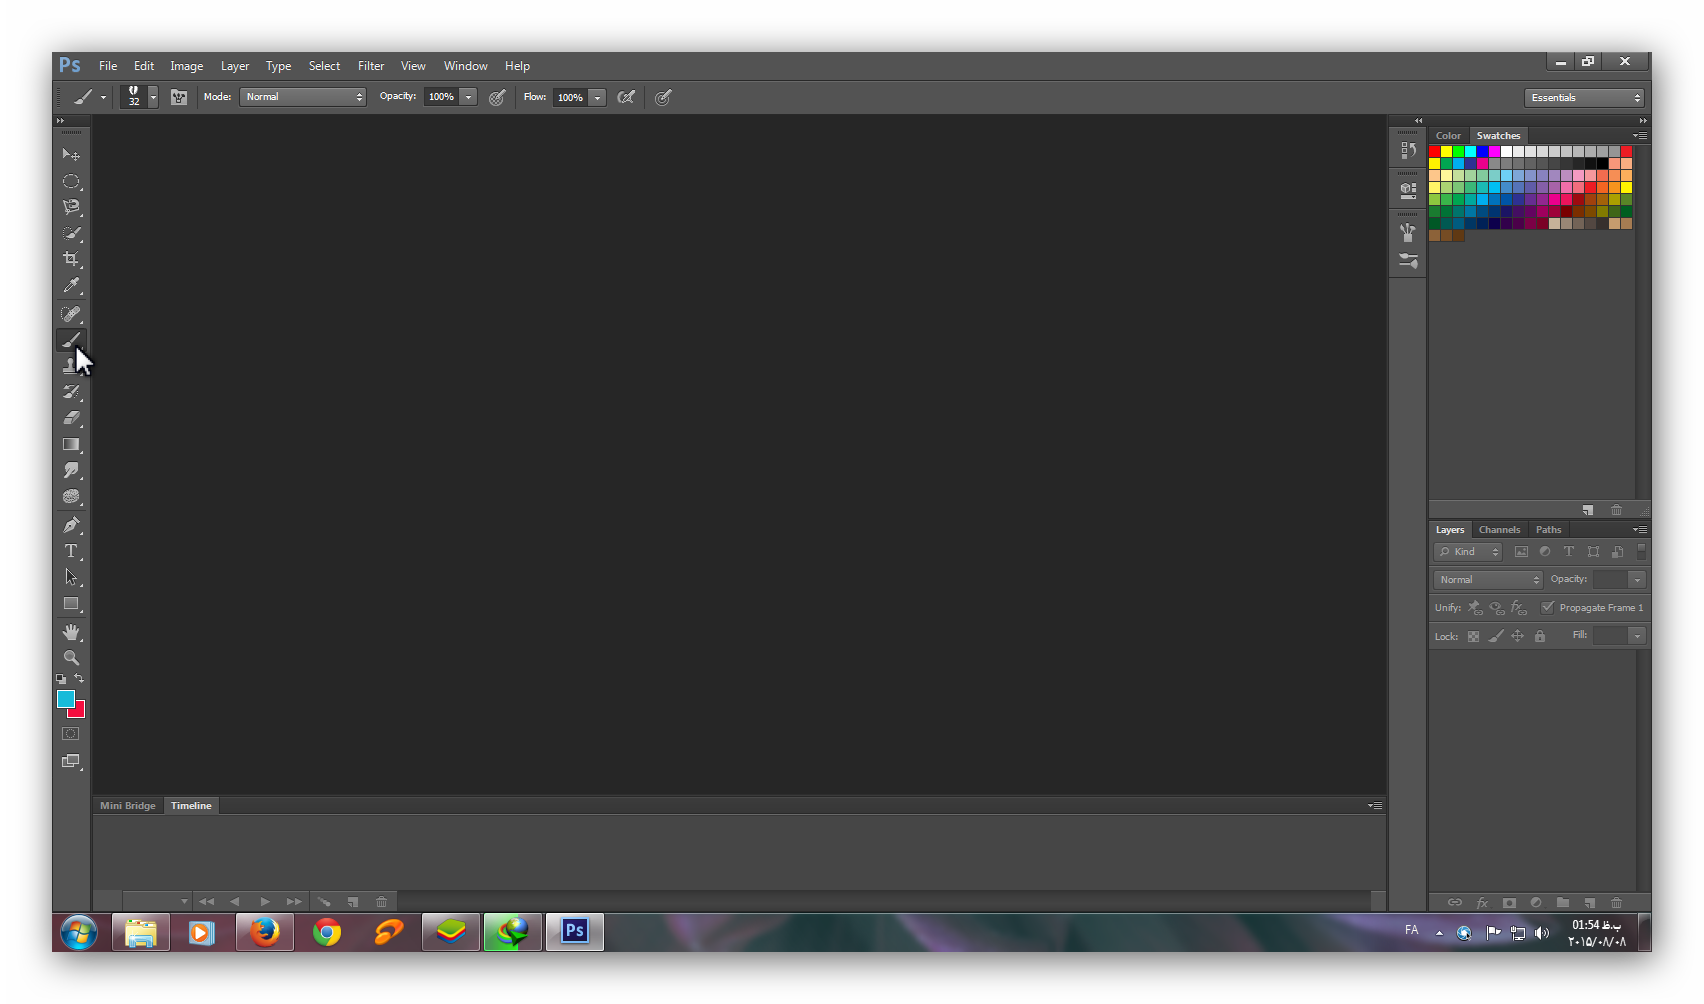Select the Type tool in toolbox

tap(71, 551)
